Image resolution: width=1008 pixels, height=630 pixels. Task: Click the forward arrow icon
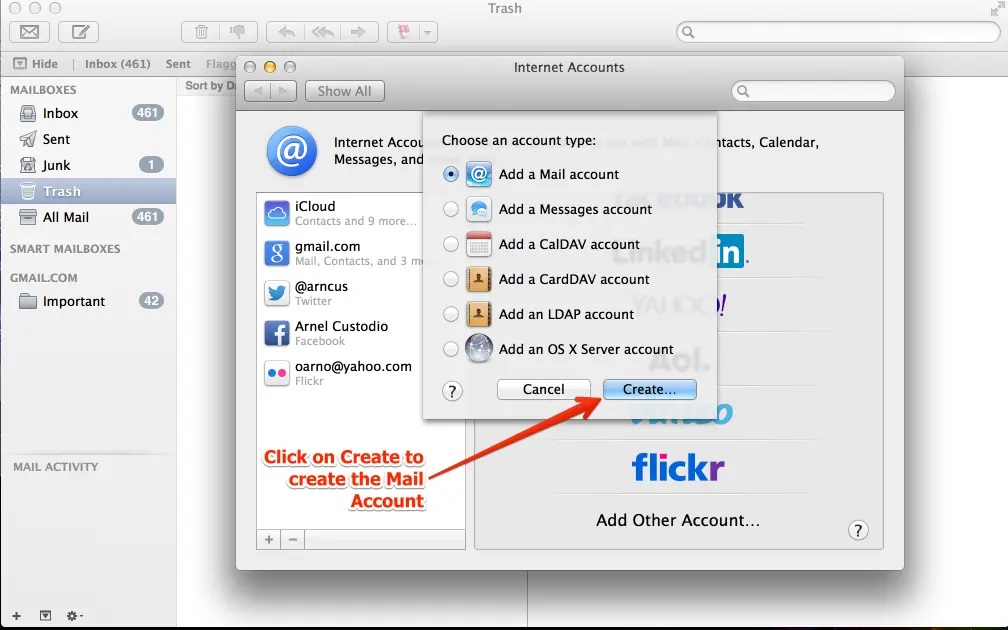click(x=357, y=32)
